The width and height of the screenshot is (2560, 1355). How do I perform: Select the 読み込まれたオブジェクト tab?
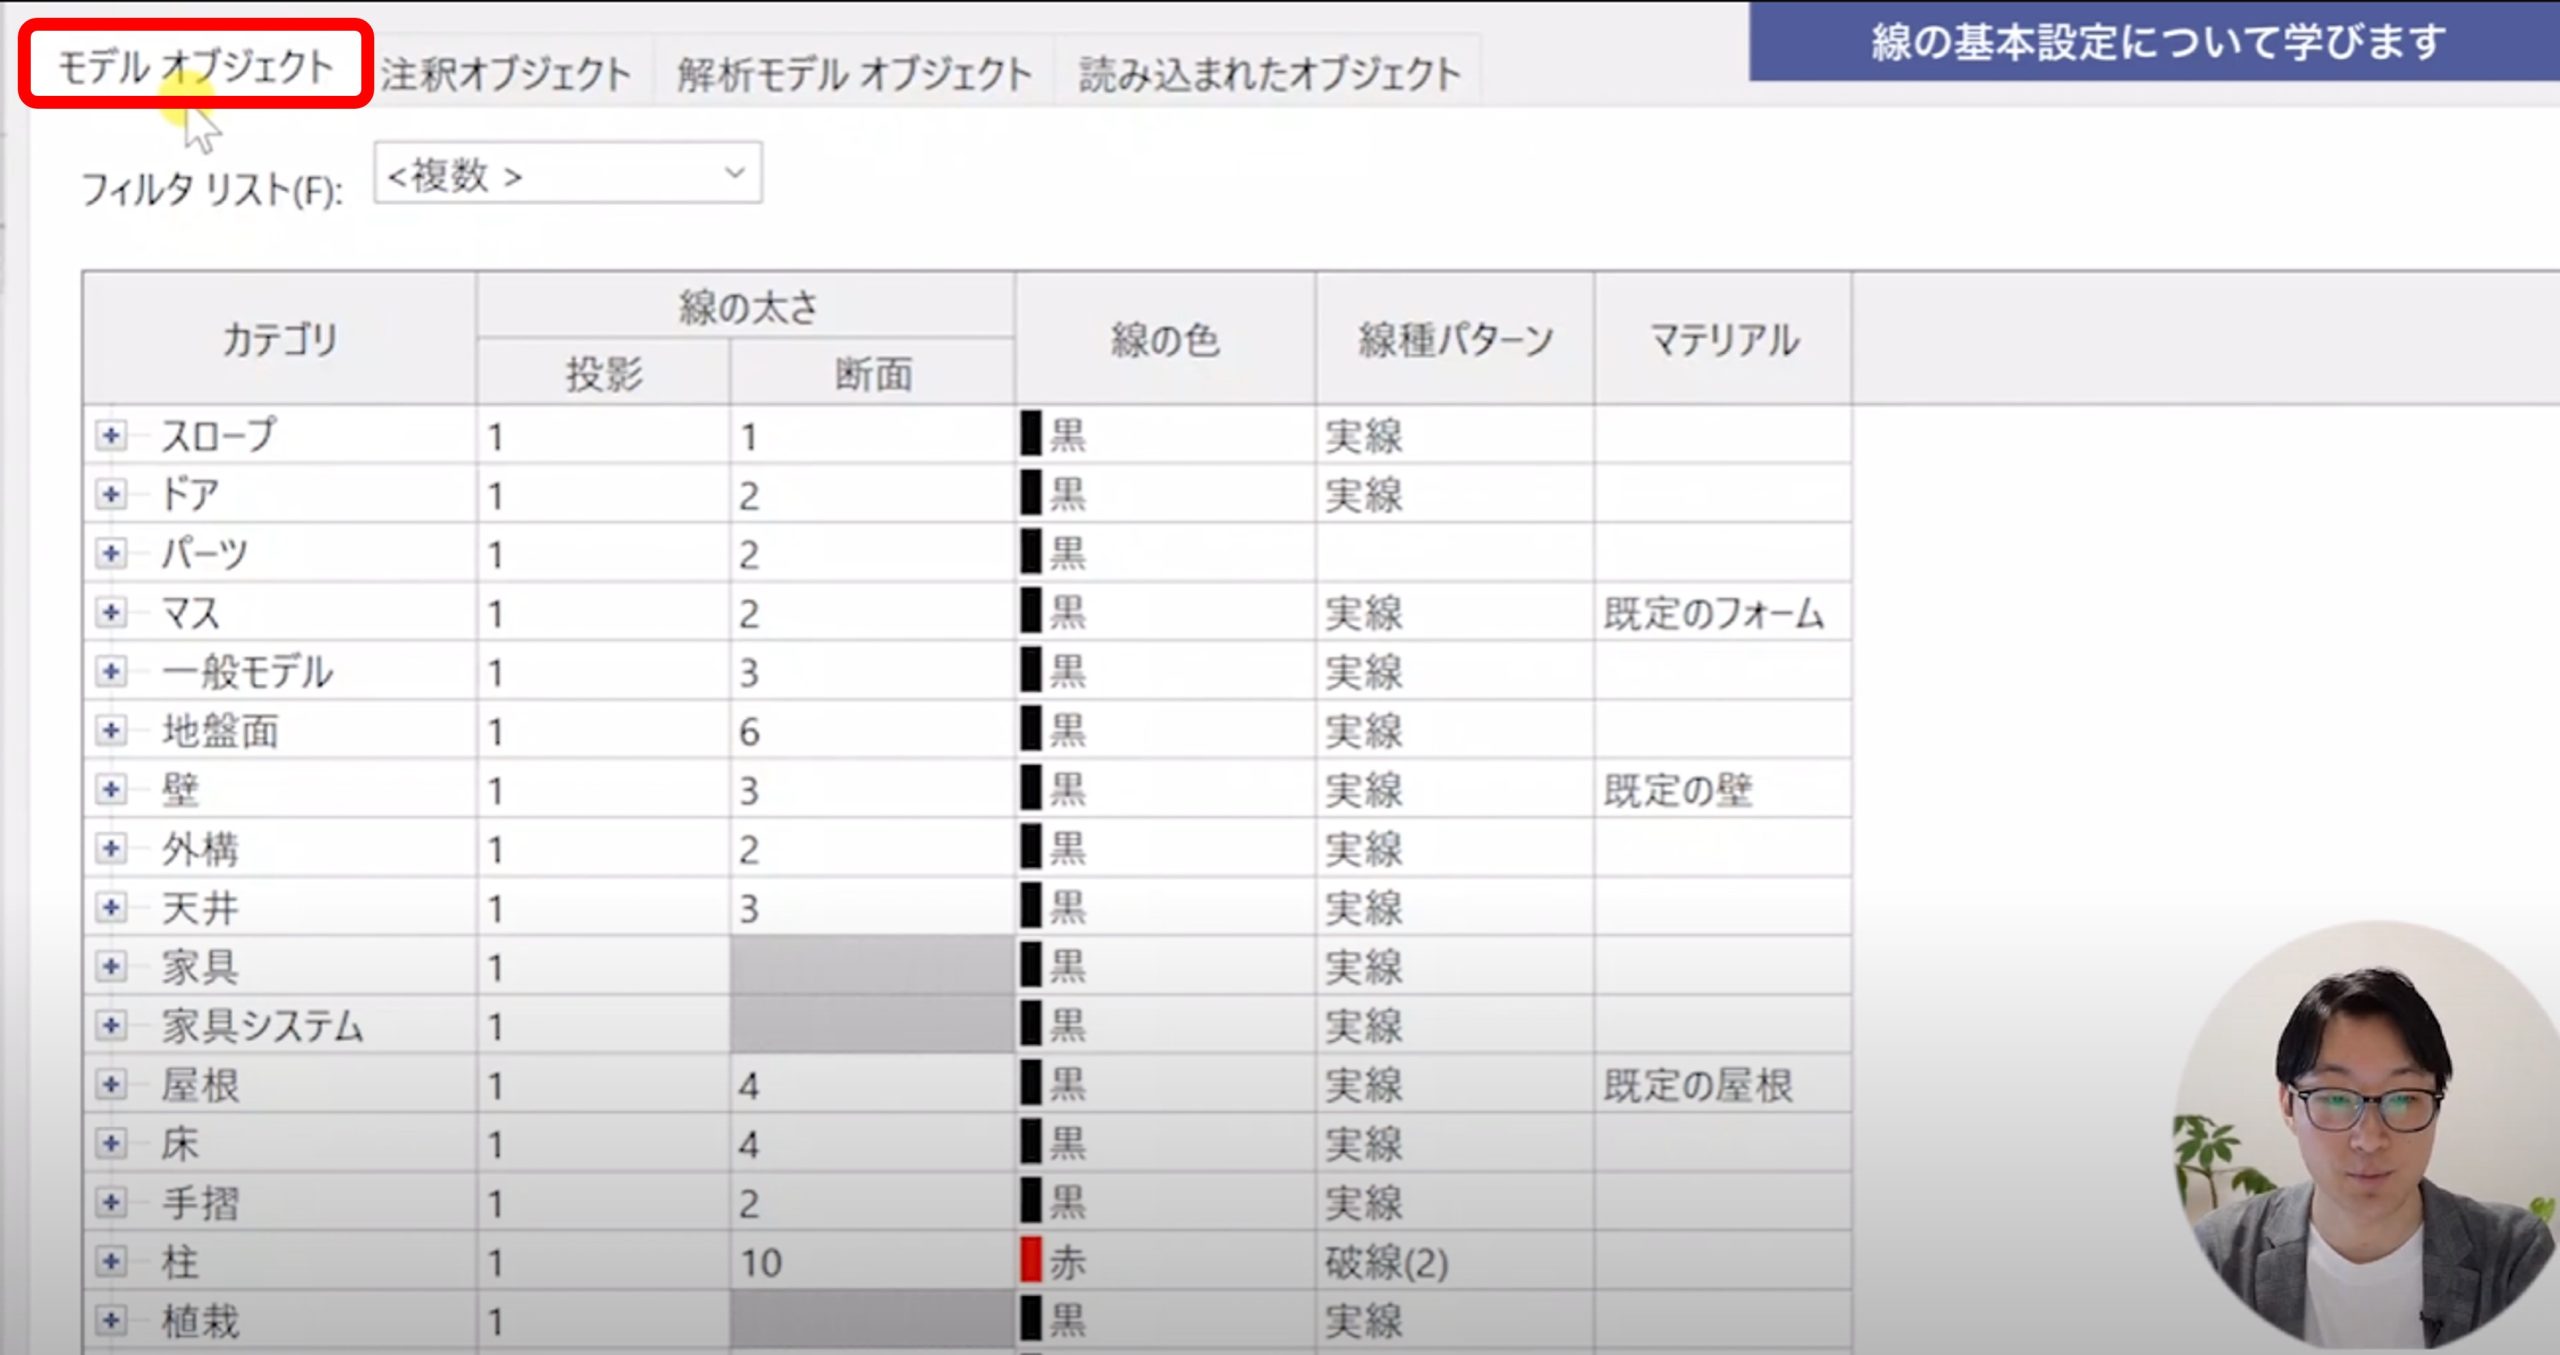point(1268,72)
